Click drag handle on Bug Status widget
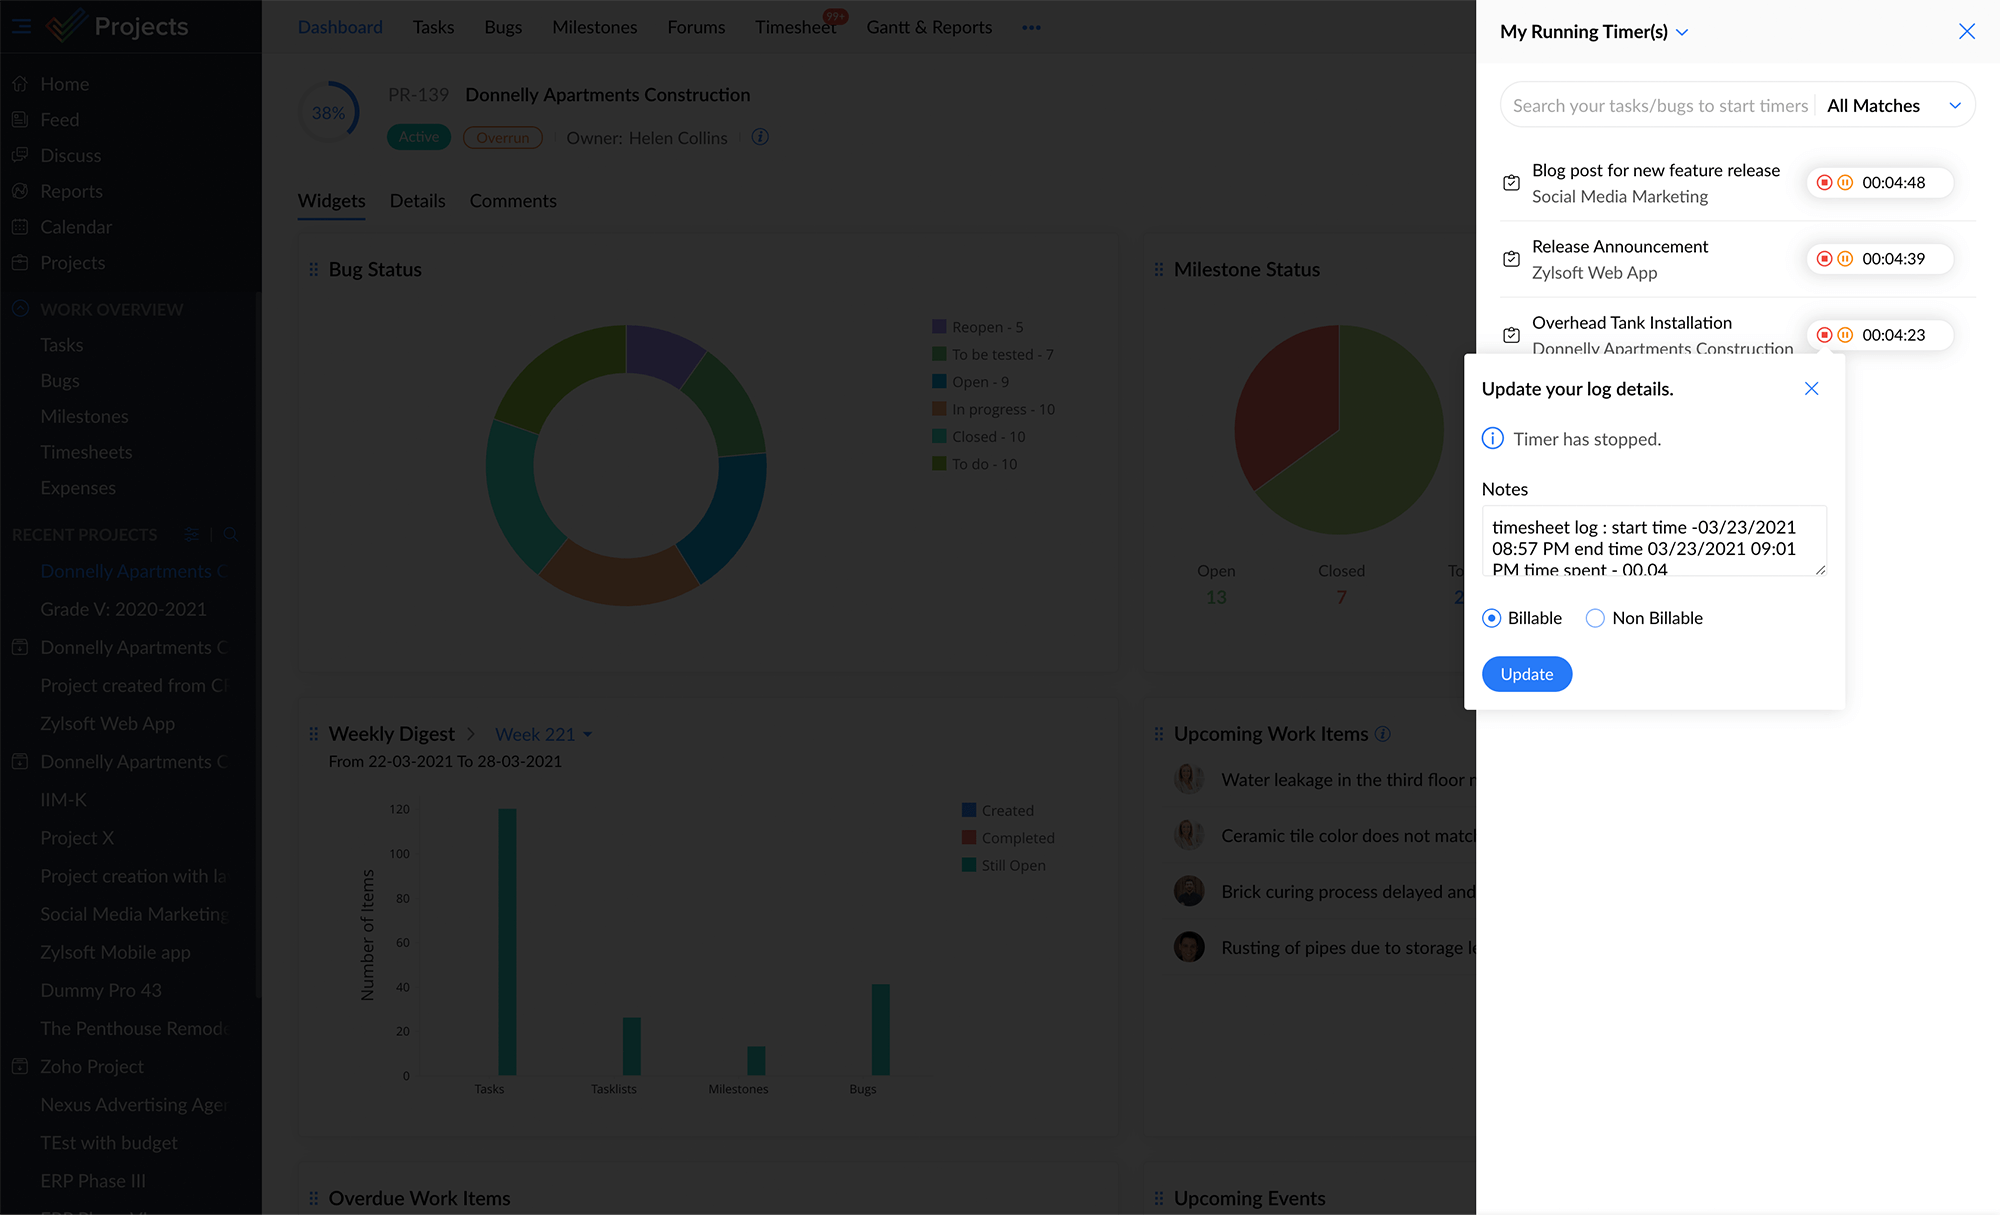This screenshot has height=1215, width=2000. [x=313, y=270]
